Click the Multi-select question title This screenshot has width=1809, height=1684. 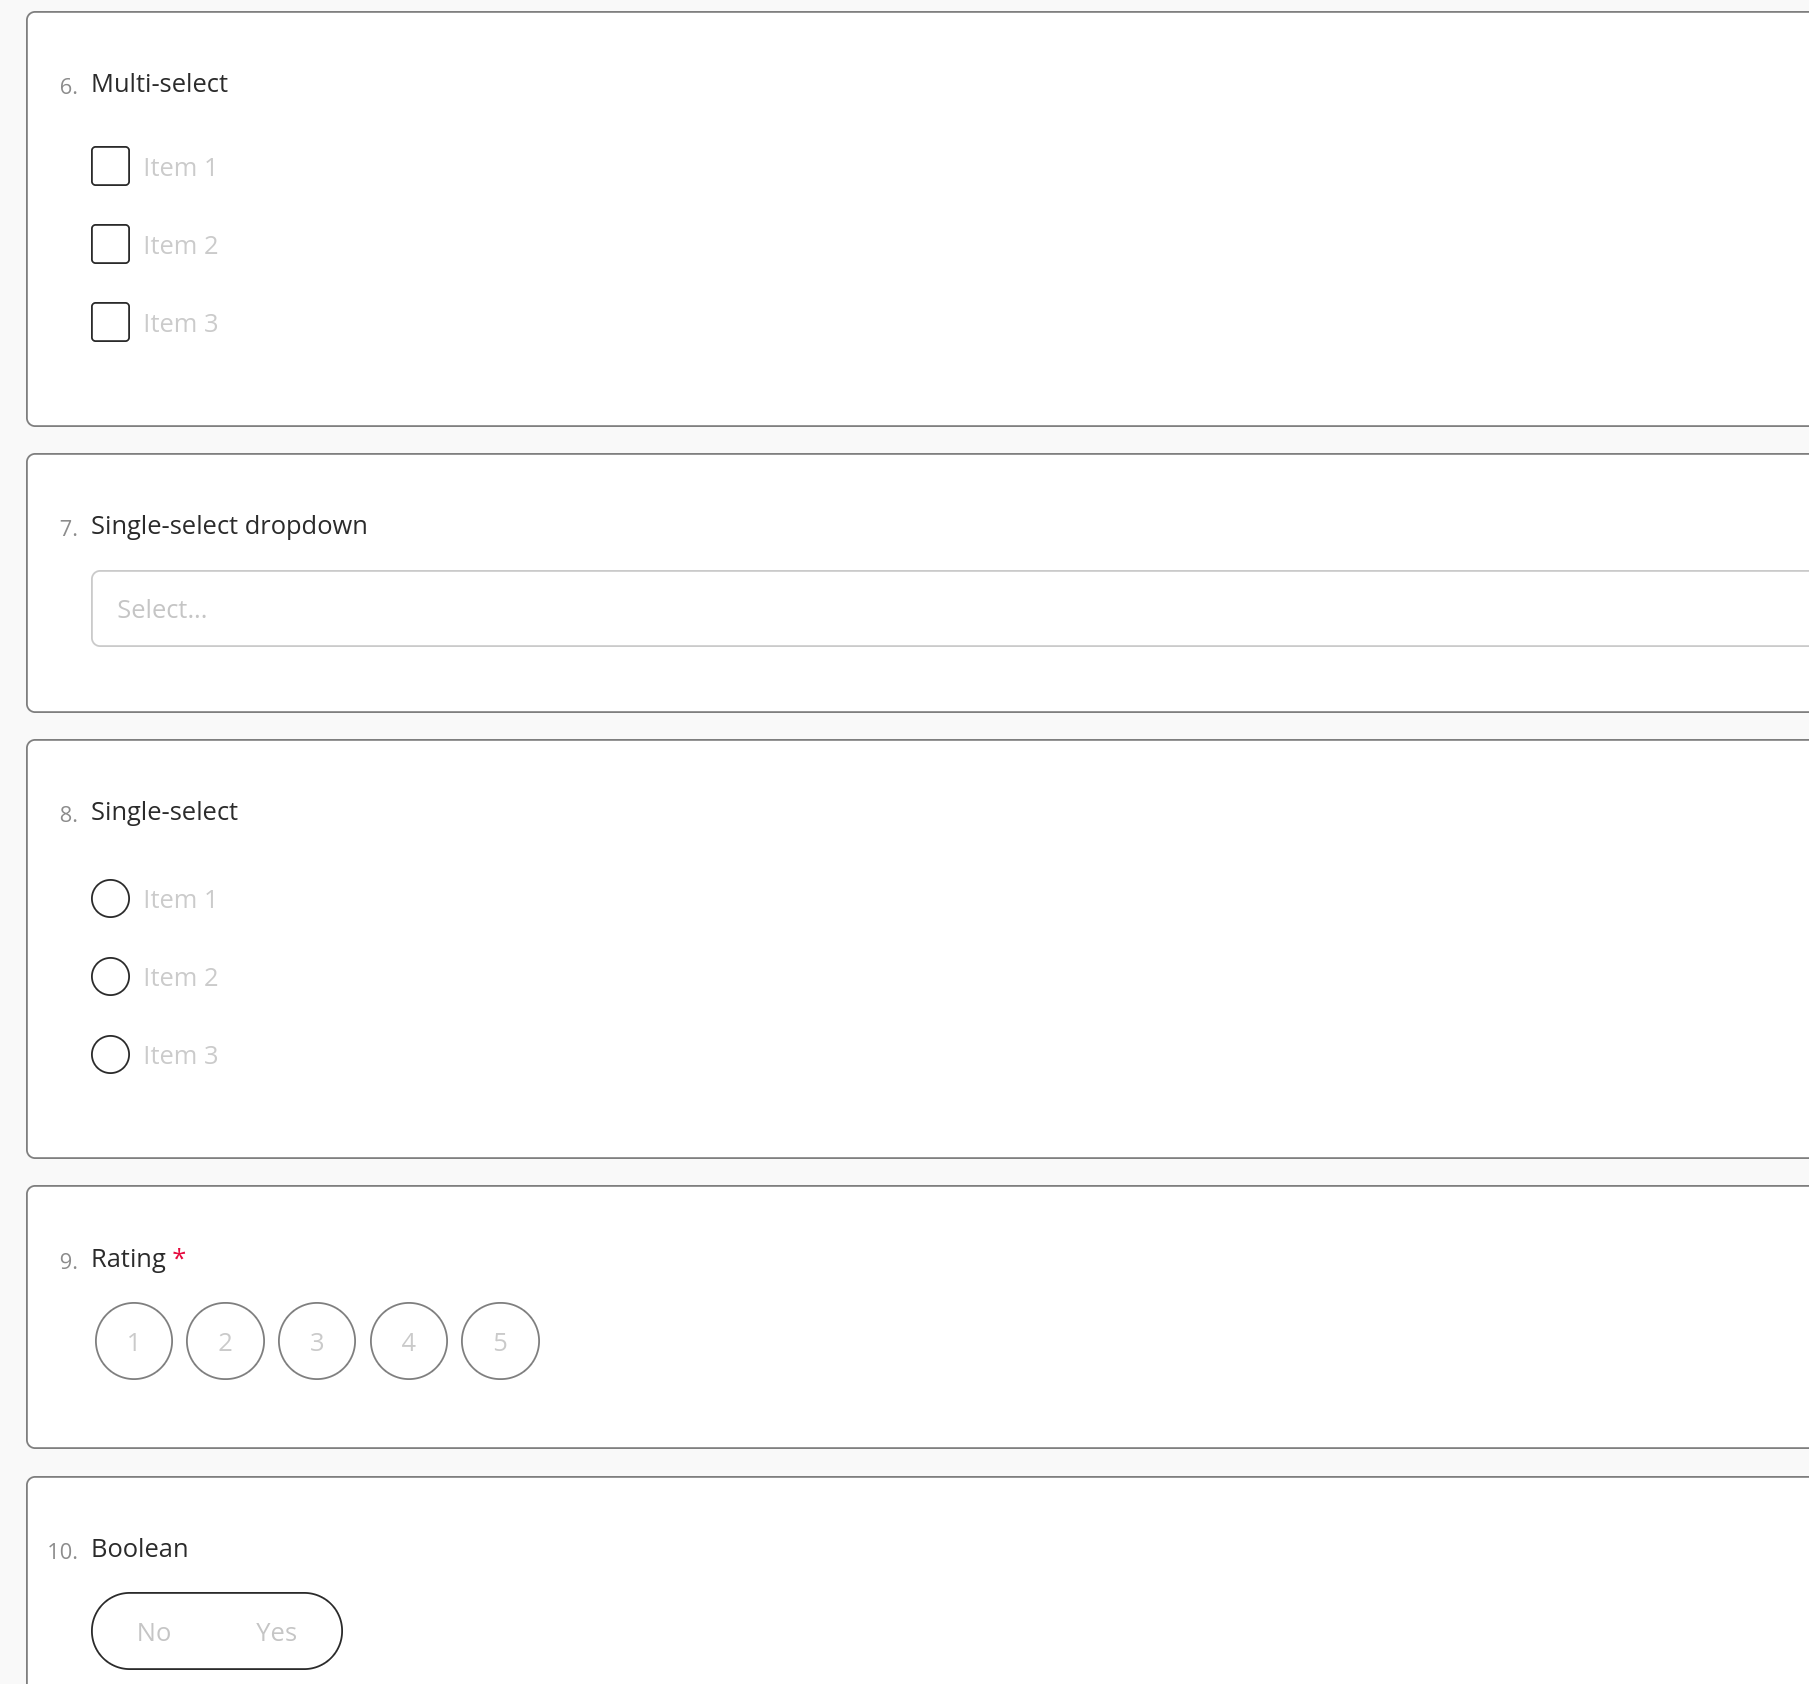pyautogui.click(x=159, y=83)
